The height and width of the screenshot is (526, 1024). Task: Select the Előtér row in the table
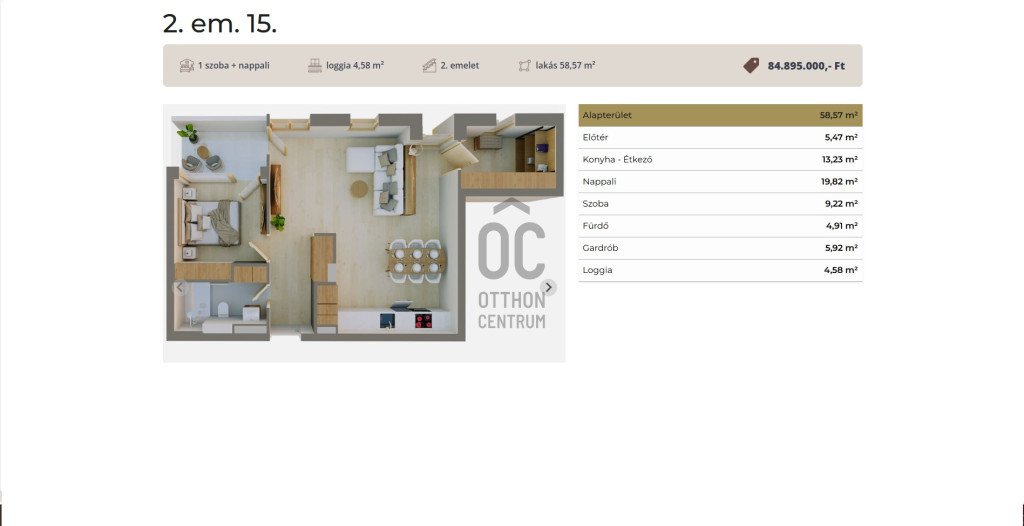(x=720, y=137)
